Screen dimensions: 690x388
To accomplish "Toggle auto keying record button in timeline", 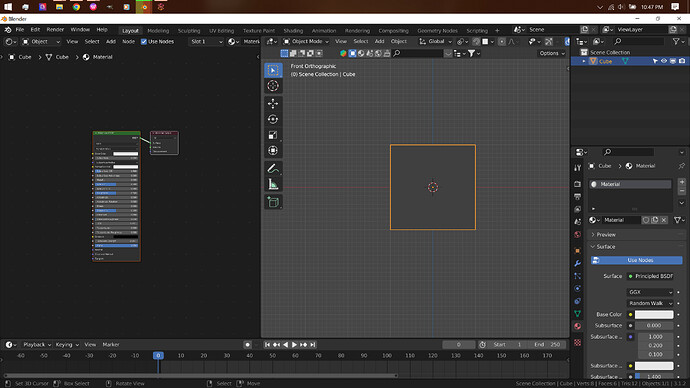I will (247, 344).
